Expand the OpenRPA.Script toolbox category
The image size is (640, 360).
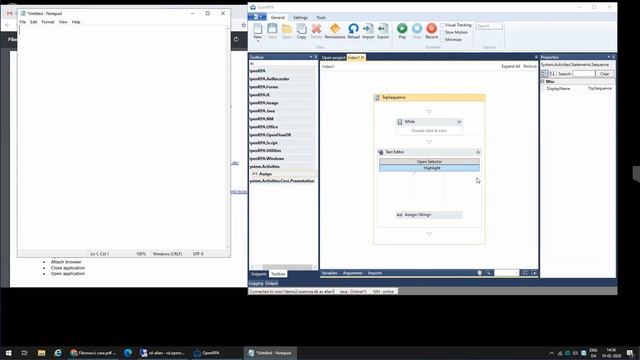(282, 143)
